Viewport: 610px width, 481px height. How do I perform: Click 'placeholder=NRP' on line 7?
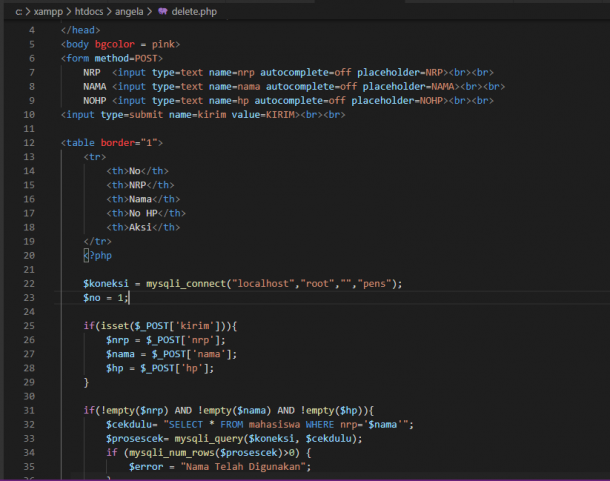point(400,72)
